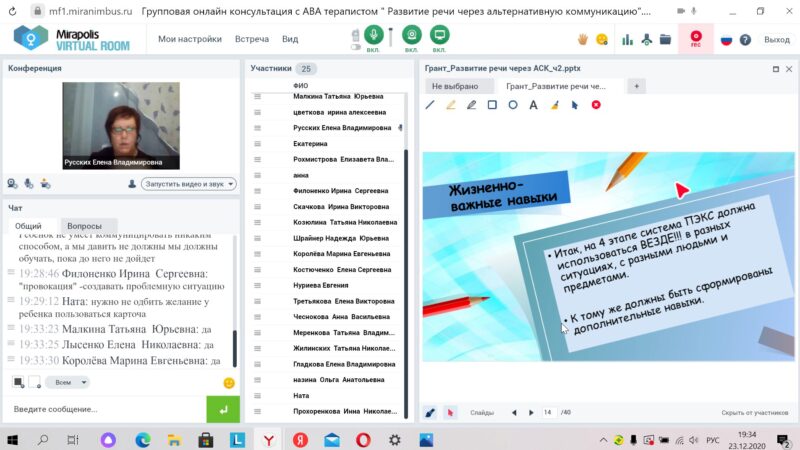Click the participants list scrollbar
The width and height of the screenshot is (800, 450).
pos(406,283)
